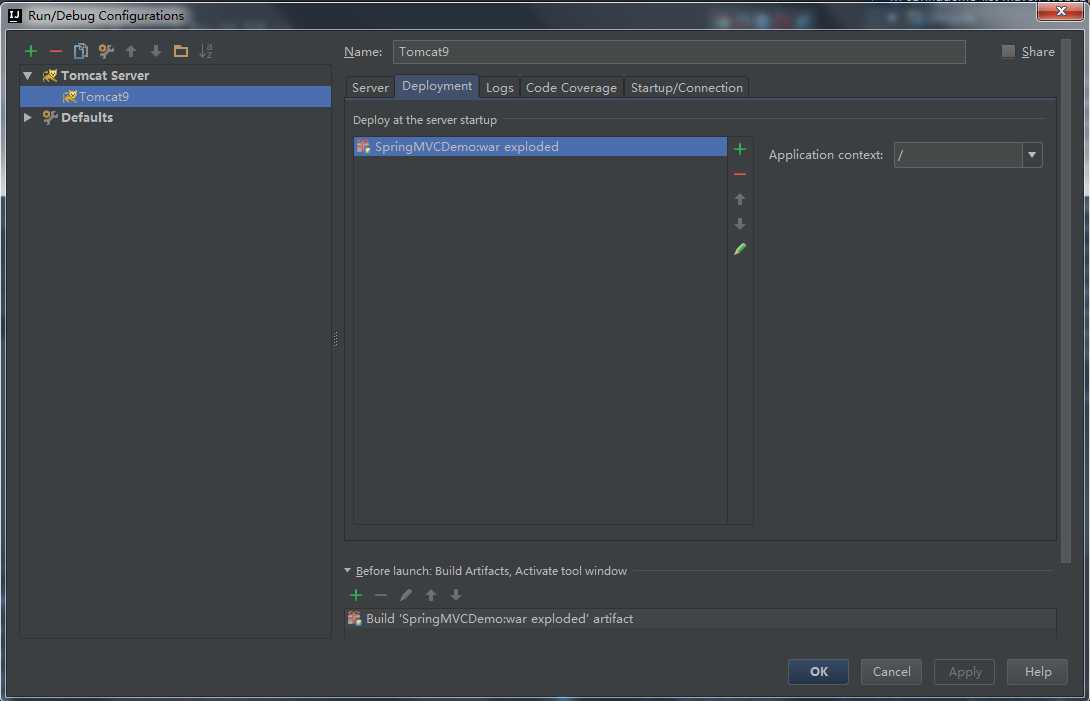This screenshot has width=1090, height=701.
Task: Click the panel splitter grip handle
Action: [336, 339]
